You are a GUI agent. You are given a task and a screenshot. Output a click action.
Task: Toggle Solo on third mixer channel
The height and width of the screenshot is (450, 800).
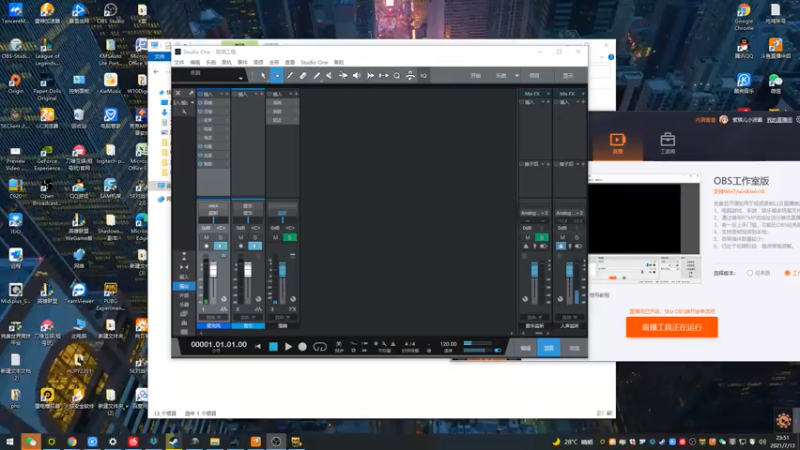pyautogui.click(x=289, y=237)
